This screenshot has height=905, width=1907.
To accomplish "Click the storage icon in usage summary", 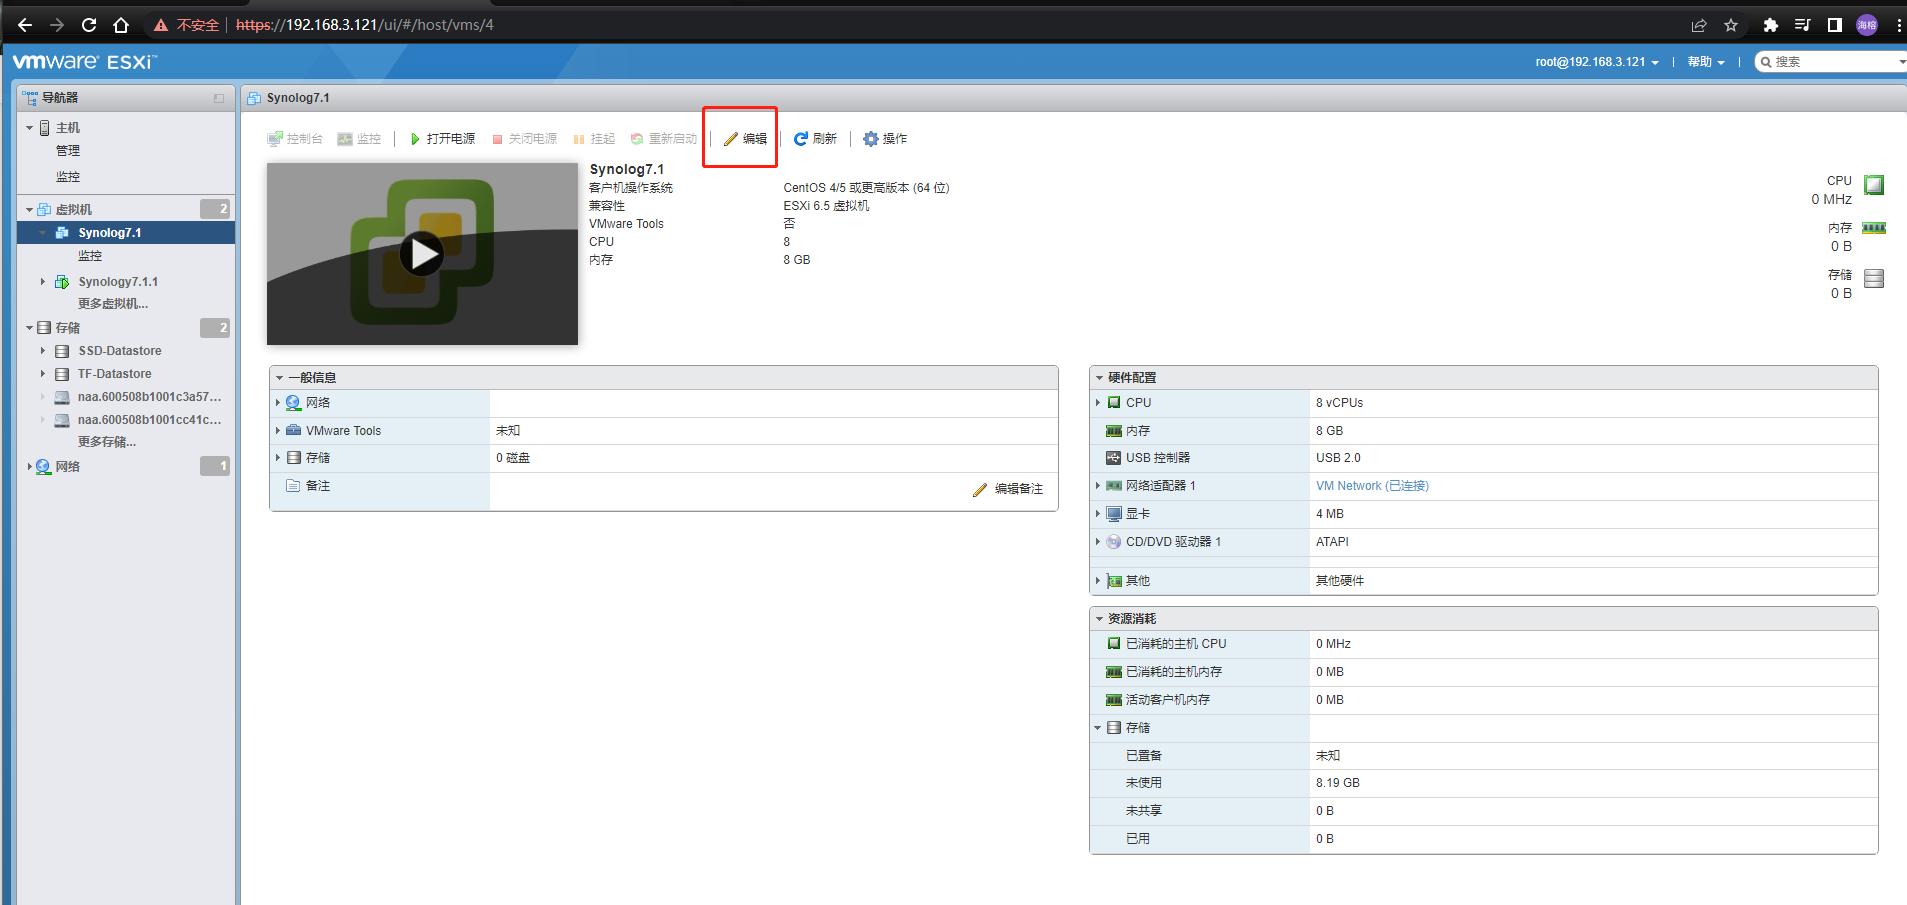I will click(1874, 278).
